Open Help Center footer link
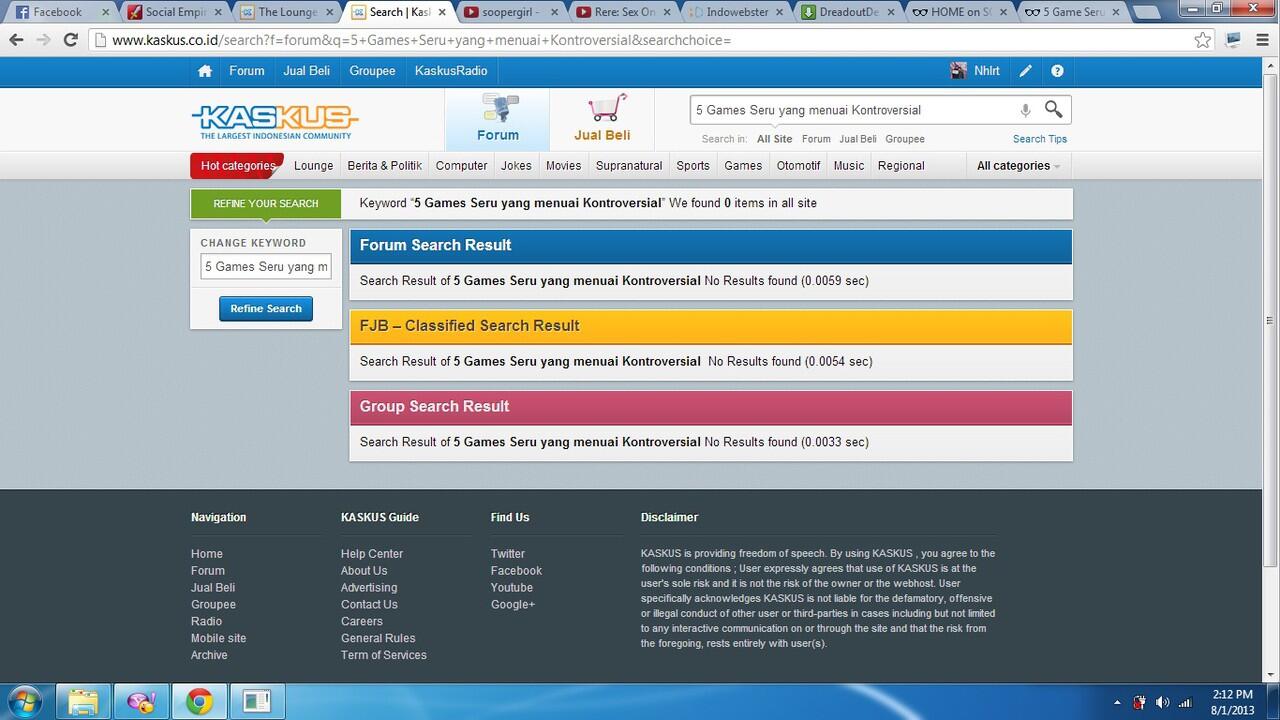The image size is (1280, 720). pos(372,554)
